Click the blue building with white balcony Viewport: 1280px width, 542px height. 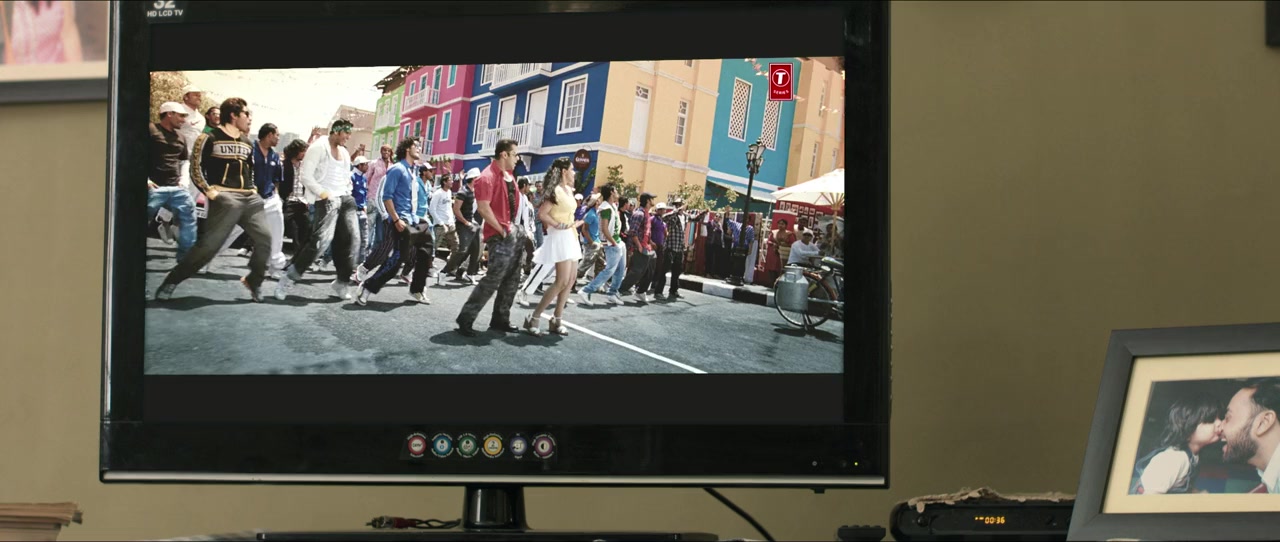530,110
